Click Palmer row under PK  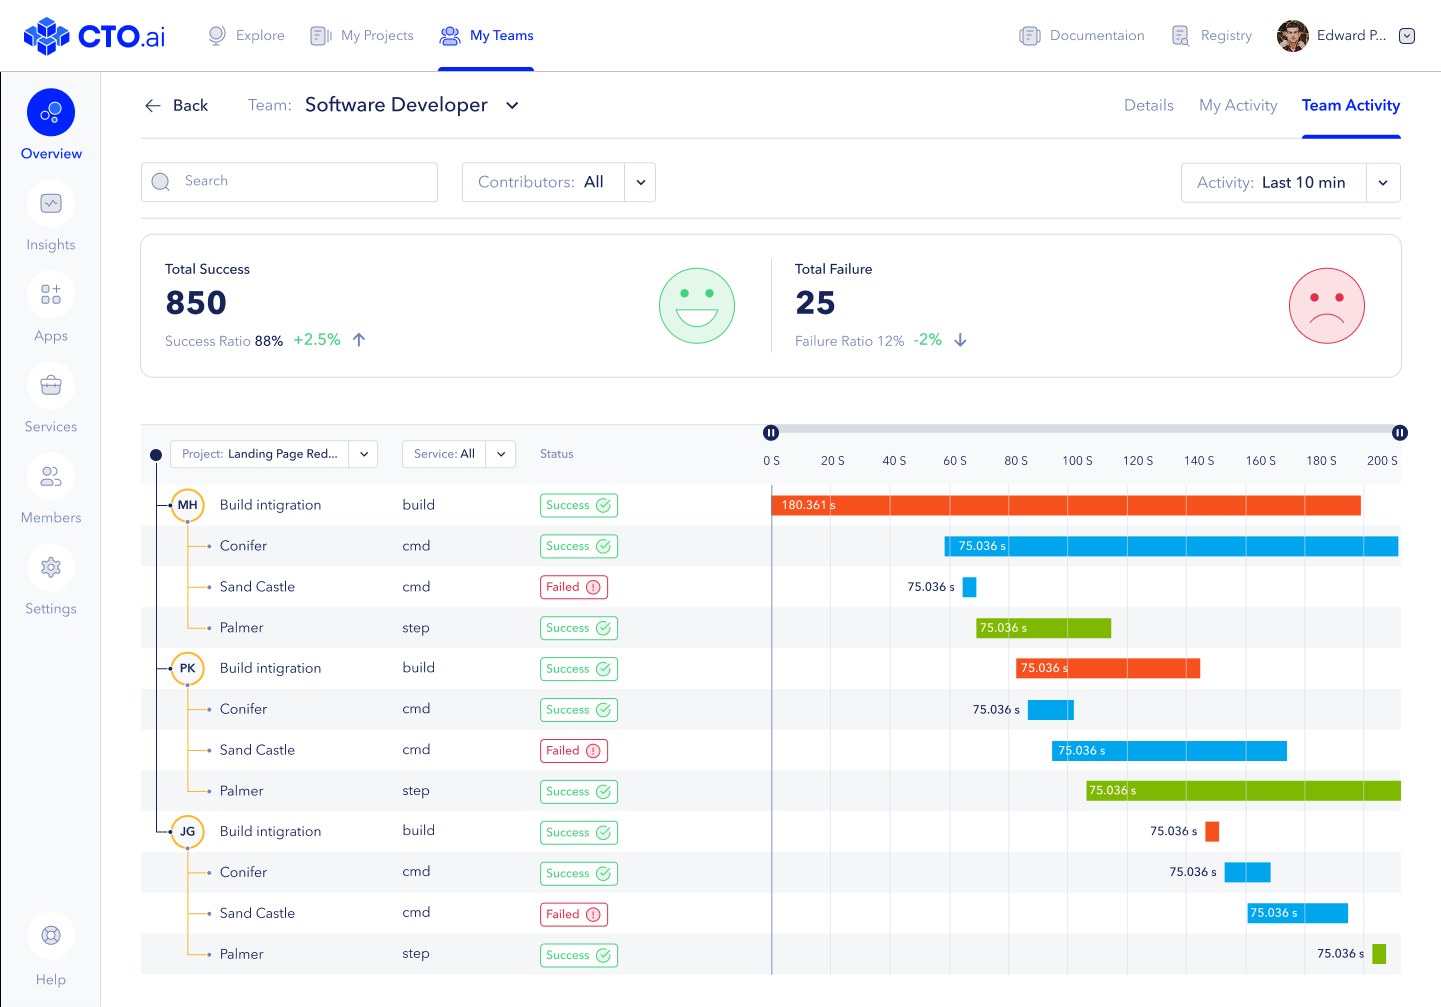(x=770, y=791)
